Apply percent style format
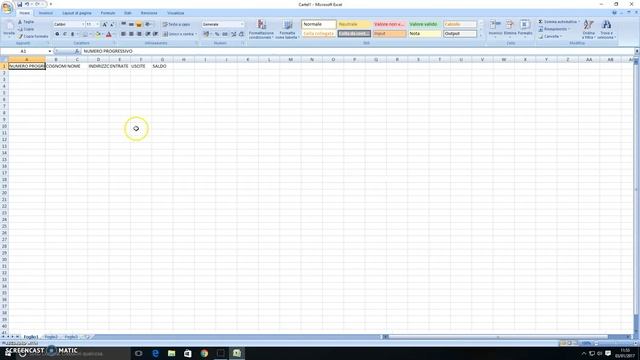This screenshot has width=640, height=360. point(217,34)
